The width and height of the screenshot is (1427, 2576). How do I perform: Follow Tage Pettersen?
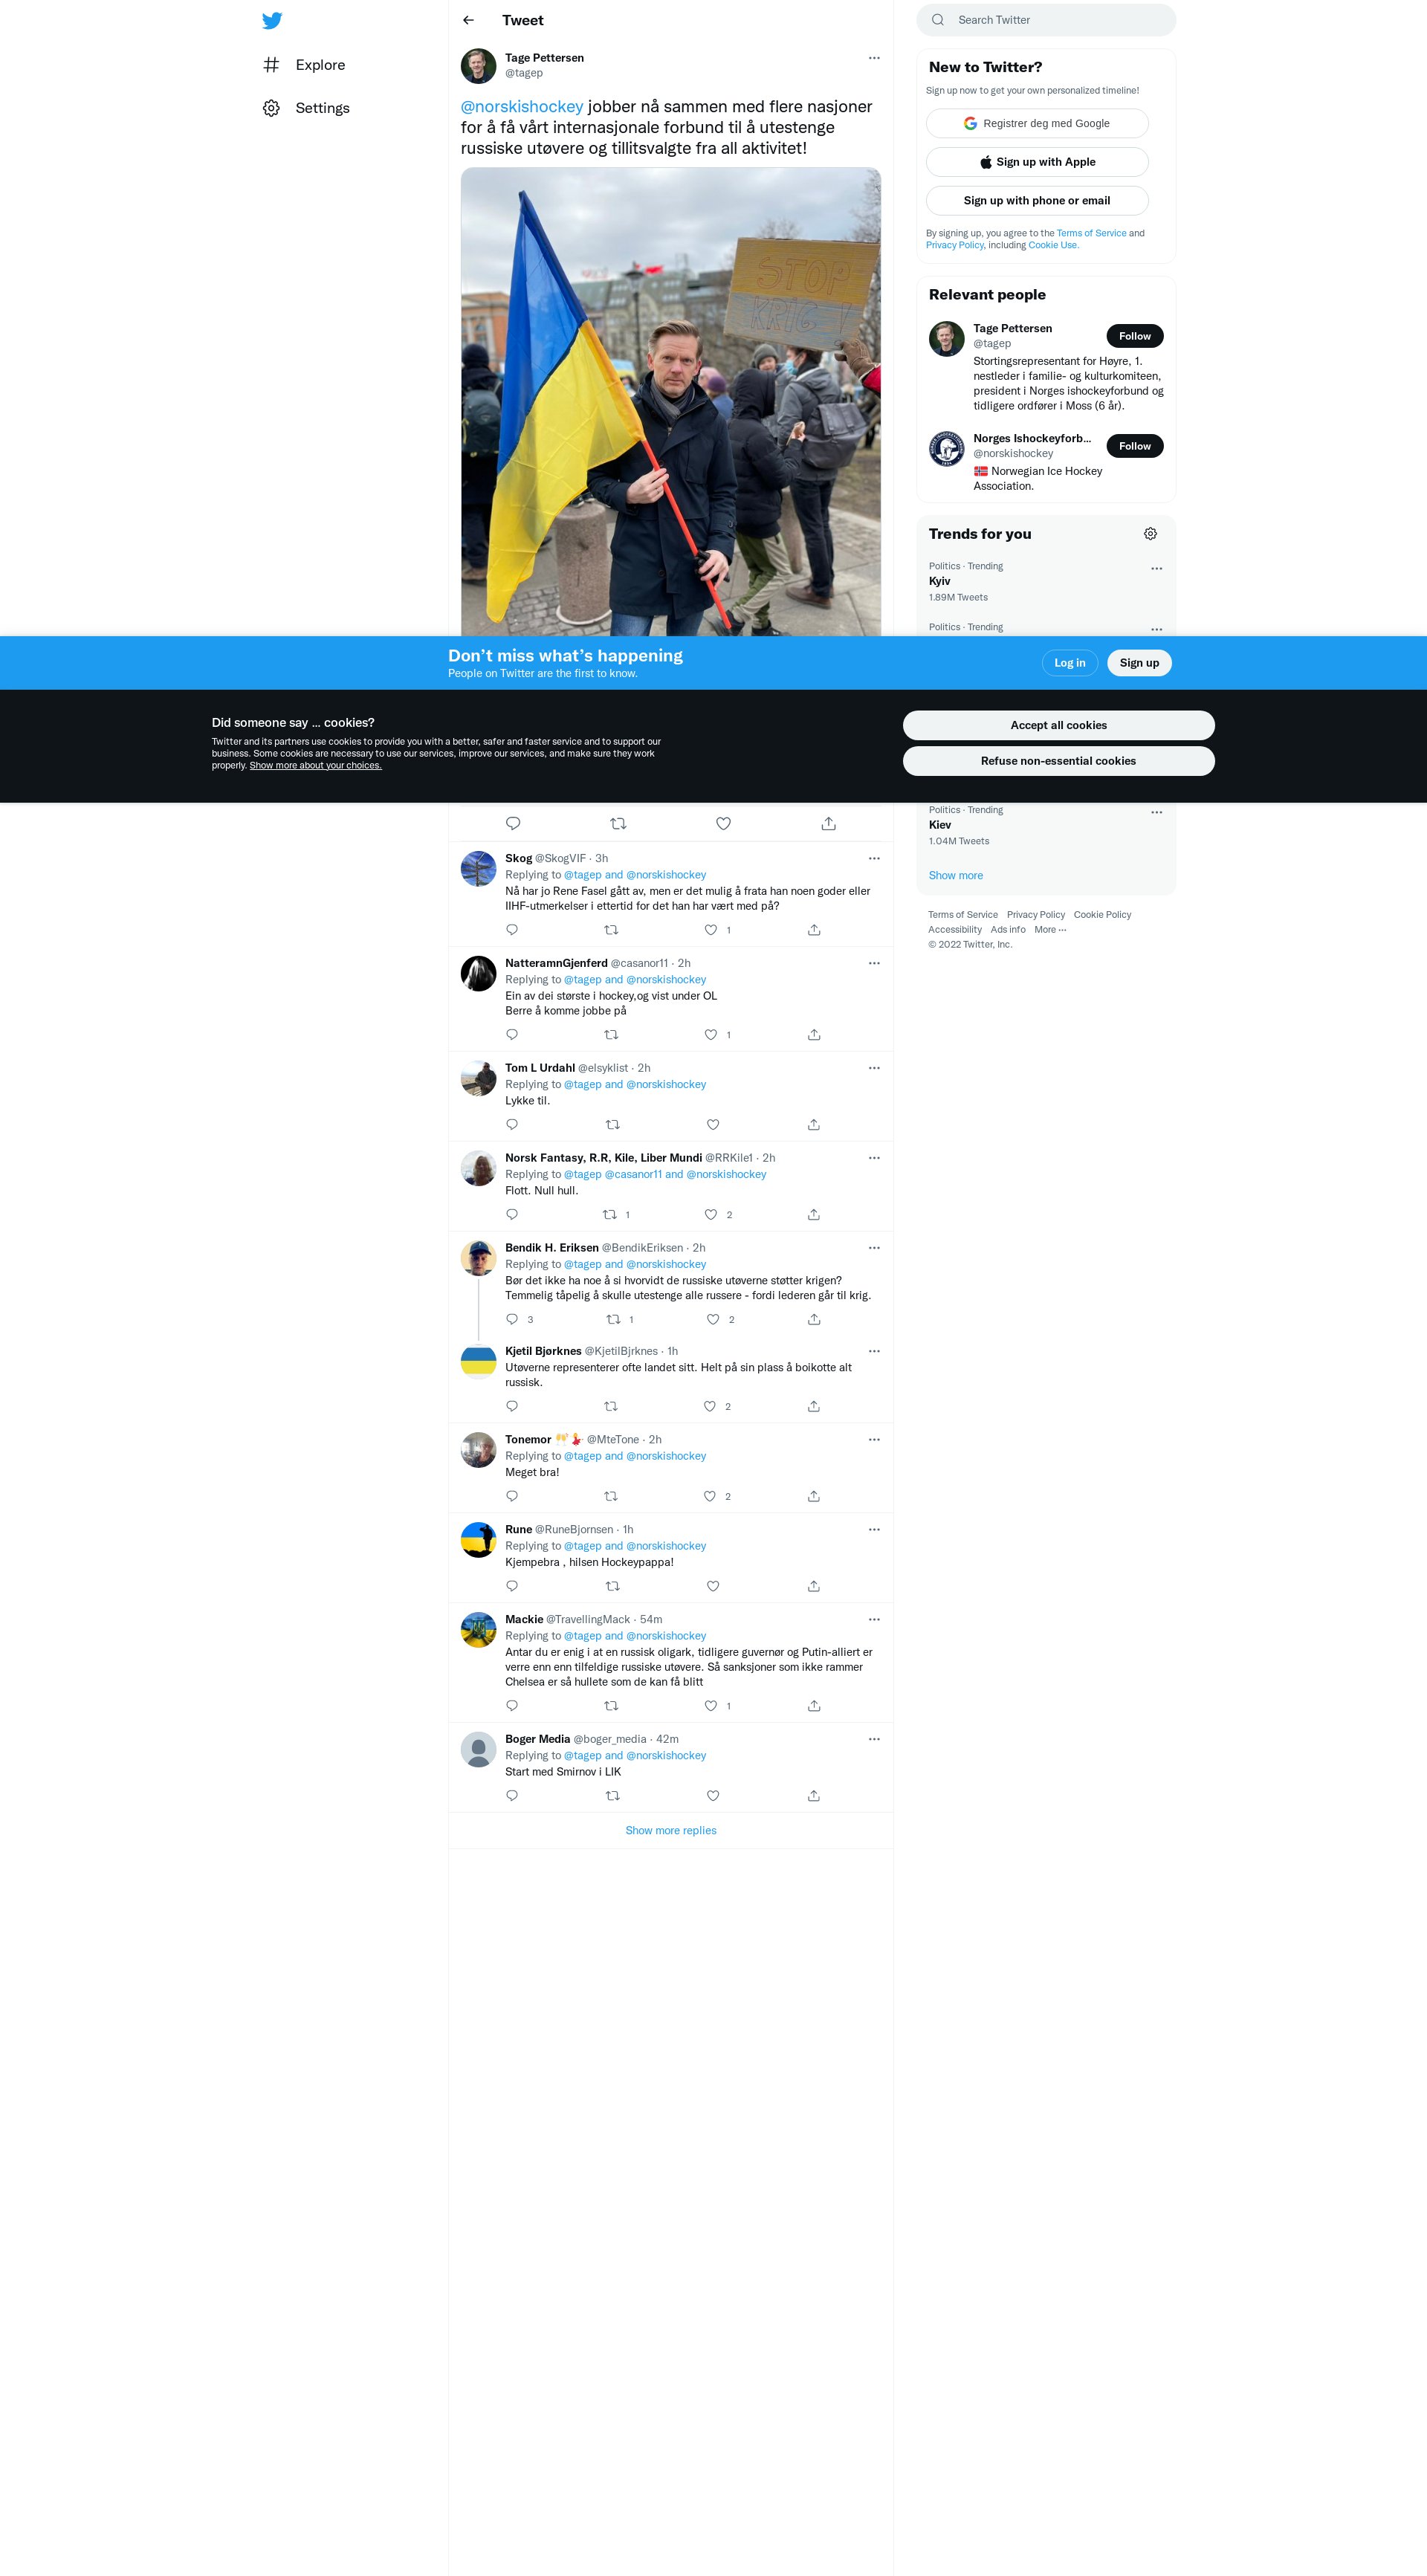1134,336
